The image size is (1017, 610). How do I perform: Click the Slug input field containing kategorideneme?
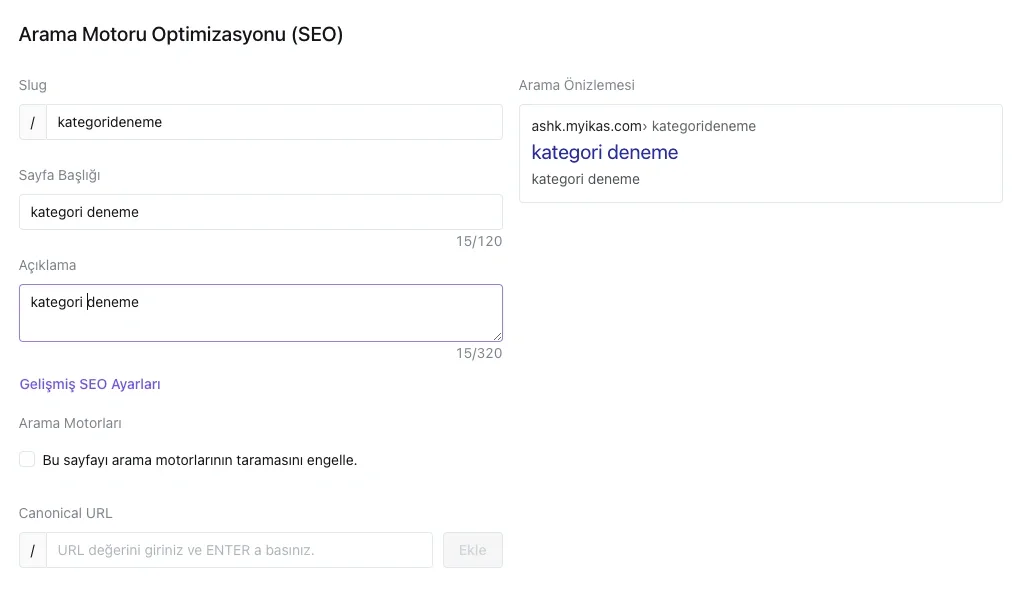click(x=274, y=122)
